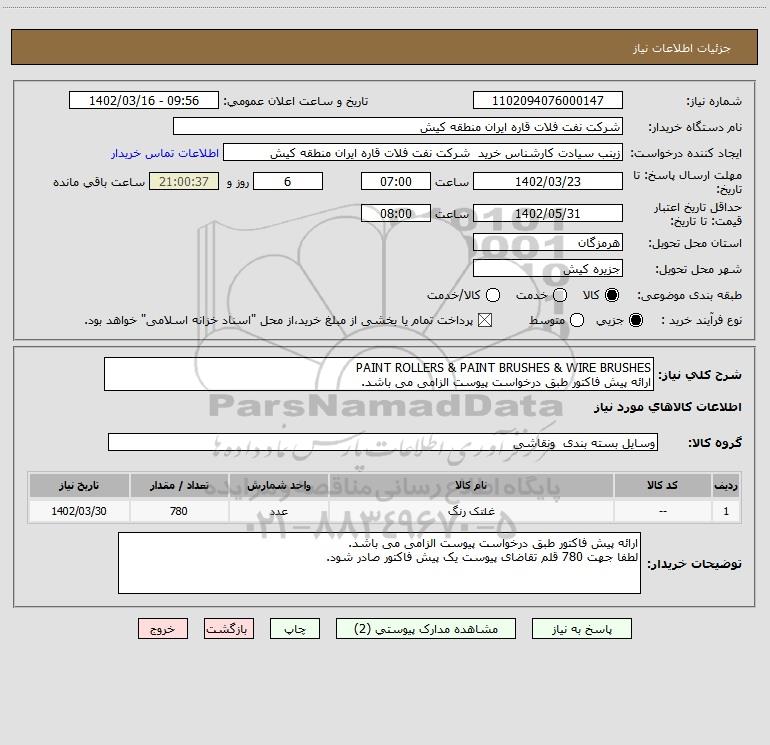Select the متوسط purchase type radio

[x=577, y=321]
